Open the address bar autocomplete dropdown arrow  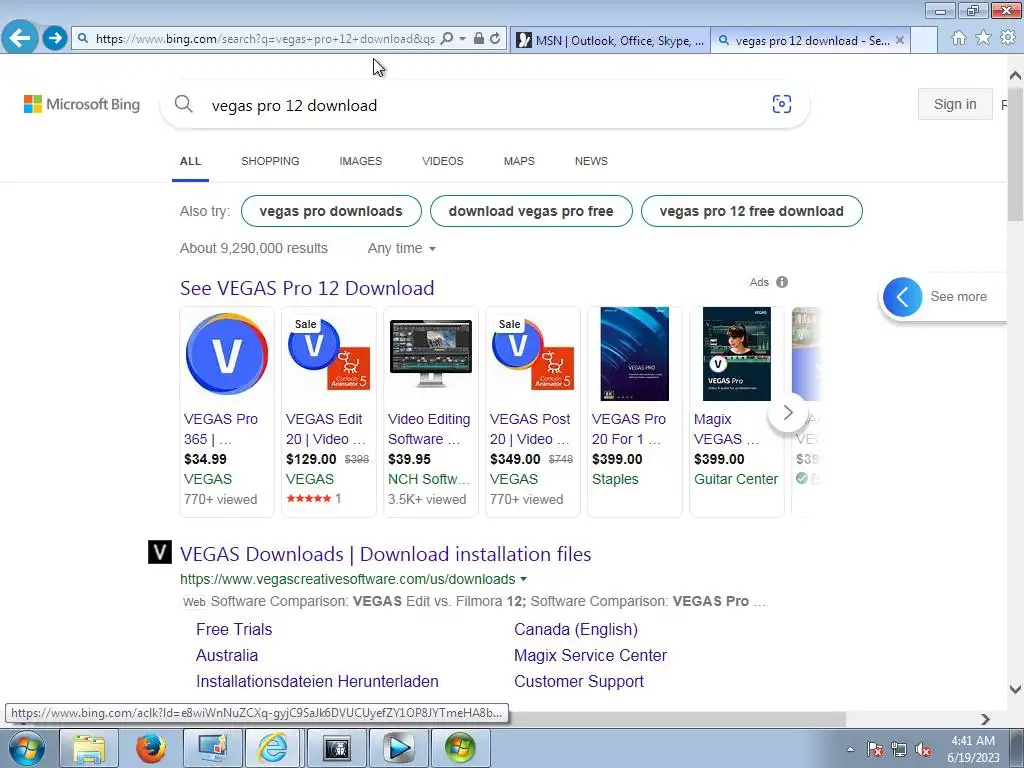[462, 39]
